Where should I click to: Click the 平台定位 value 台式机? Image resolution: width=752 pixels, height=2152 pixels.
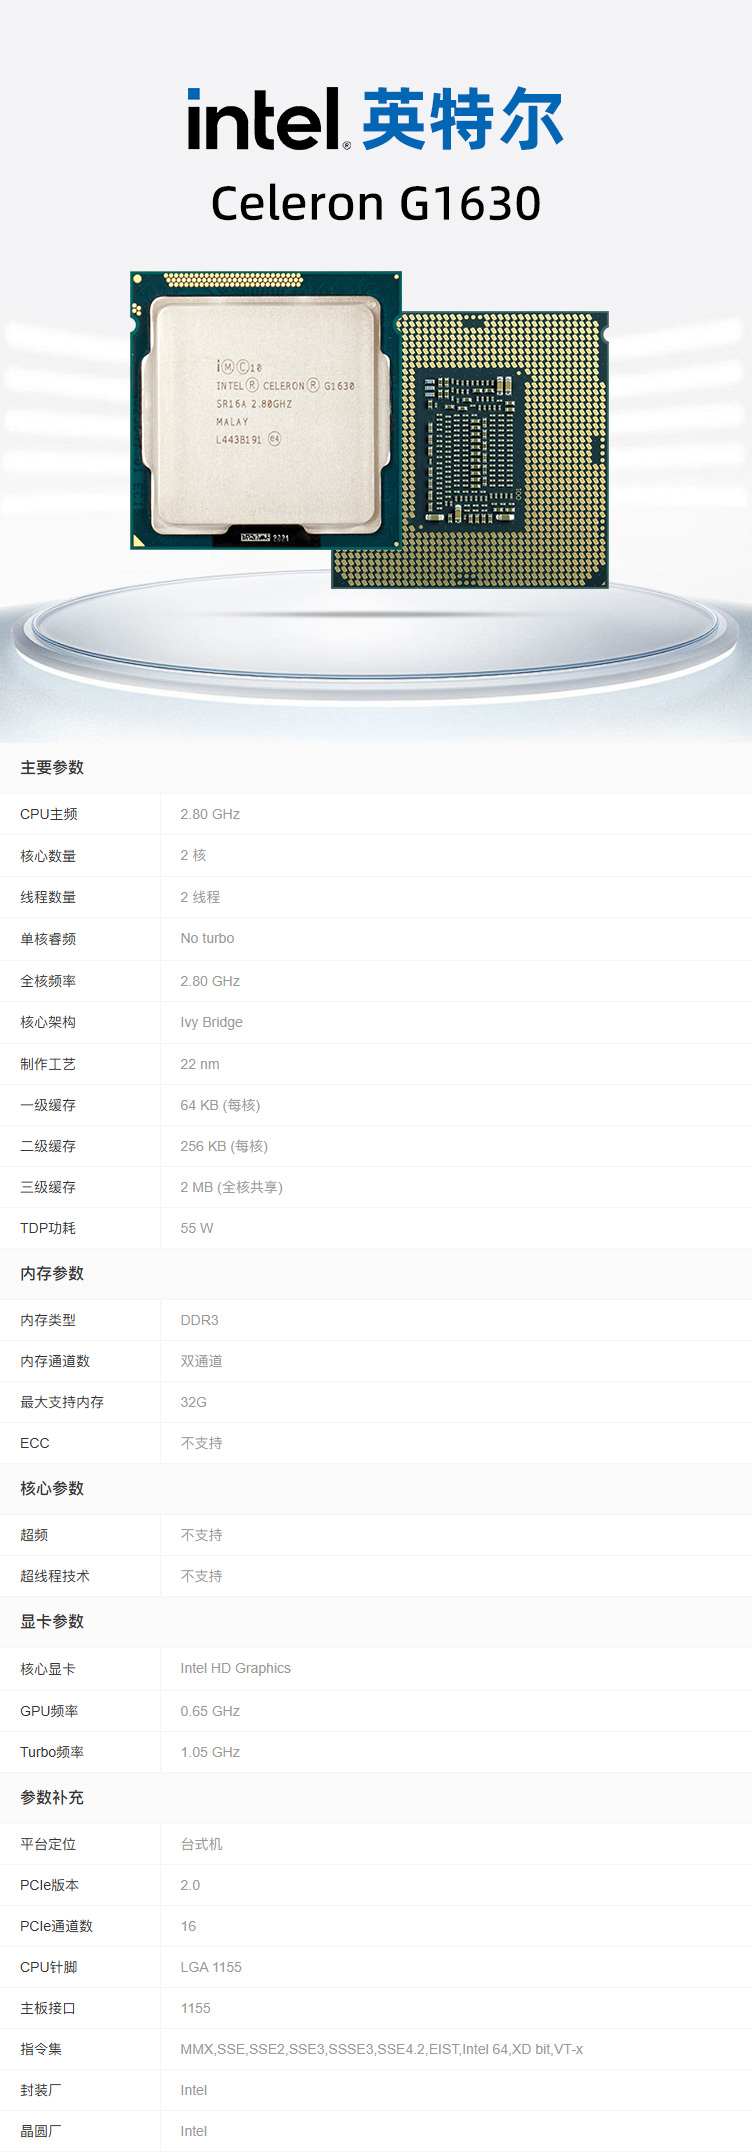[201, 1844]
